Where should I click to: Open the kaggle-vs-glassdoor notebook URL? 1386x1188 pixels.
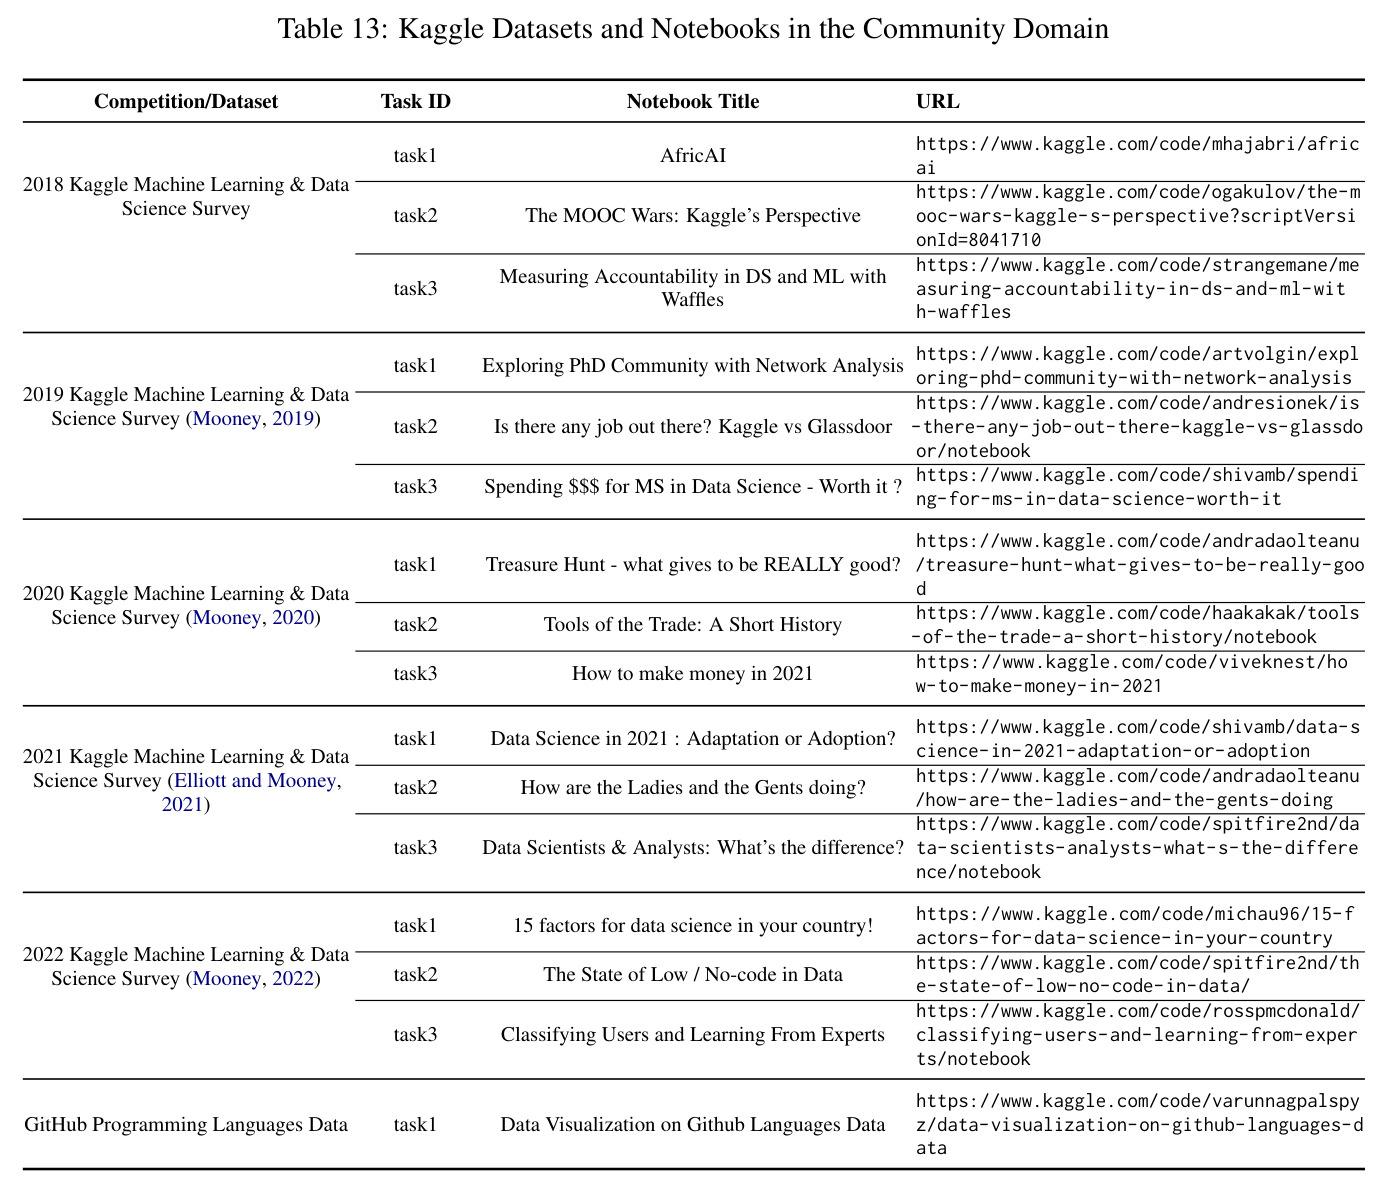pos(1138,427)
